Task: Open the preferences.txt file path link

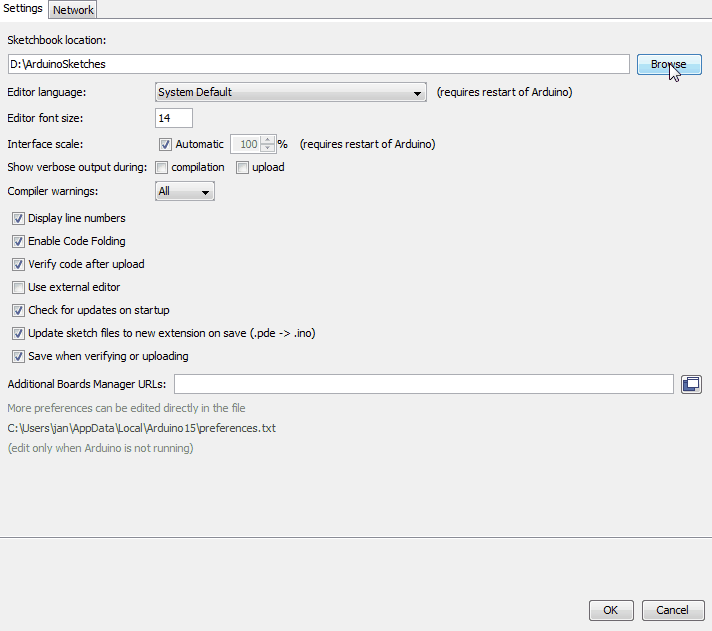Action: coord(141,428)
